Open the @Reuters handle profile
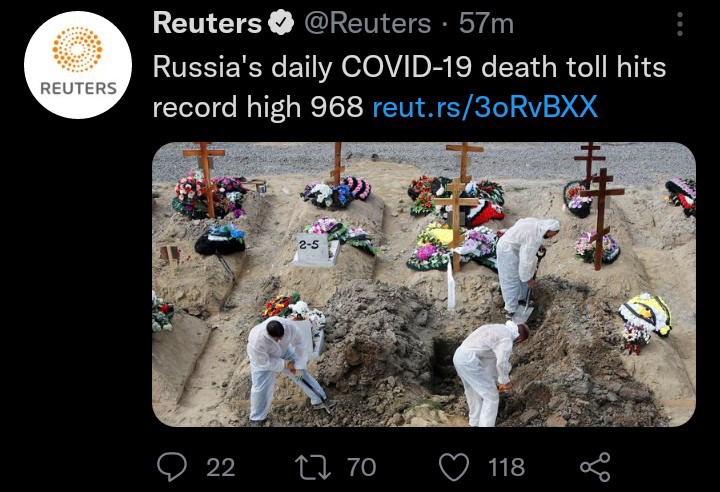This screenshot has width=720, height=492. pos(367,23)
